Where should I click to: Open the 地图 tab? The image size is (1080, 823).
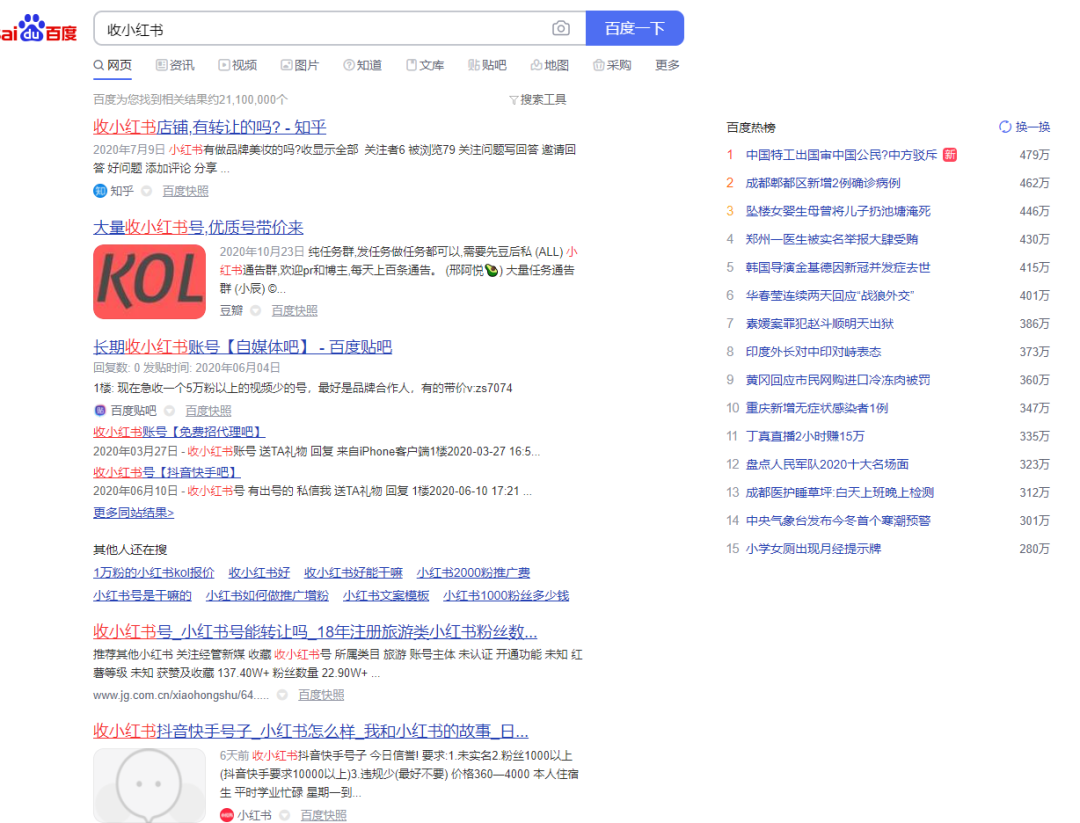click(549, 65)
